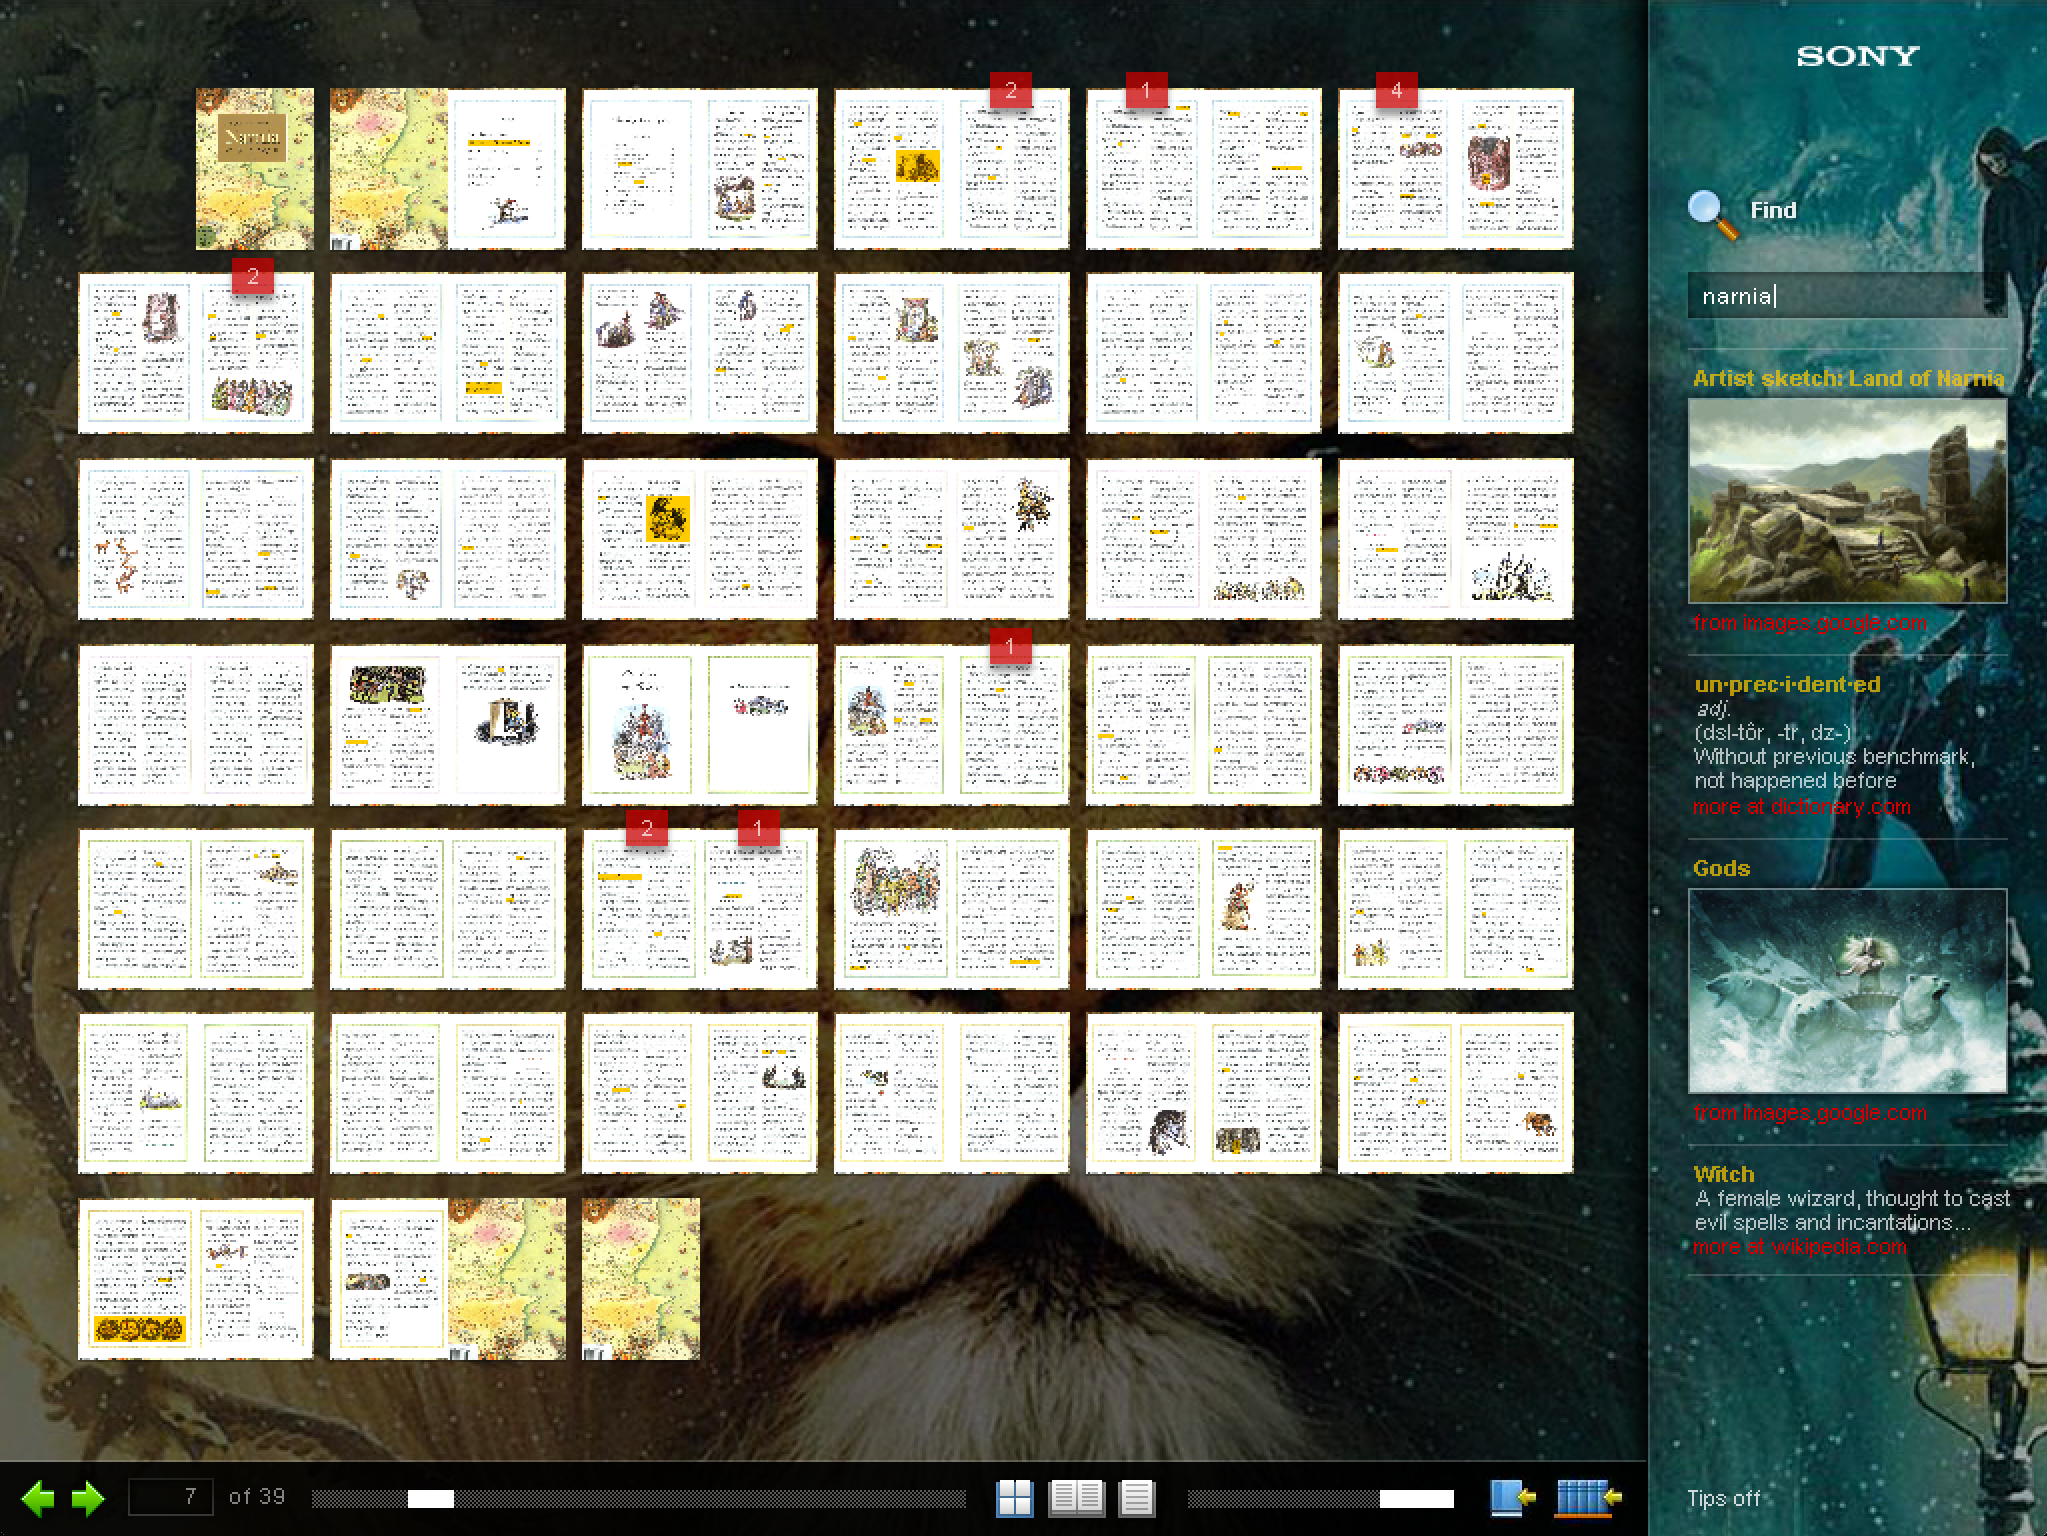Open the Narnia book cover thumbnail
The height and width of the screenshot is (1536, 2047).
[254, 168]
